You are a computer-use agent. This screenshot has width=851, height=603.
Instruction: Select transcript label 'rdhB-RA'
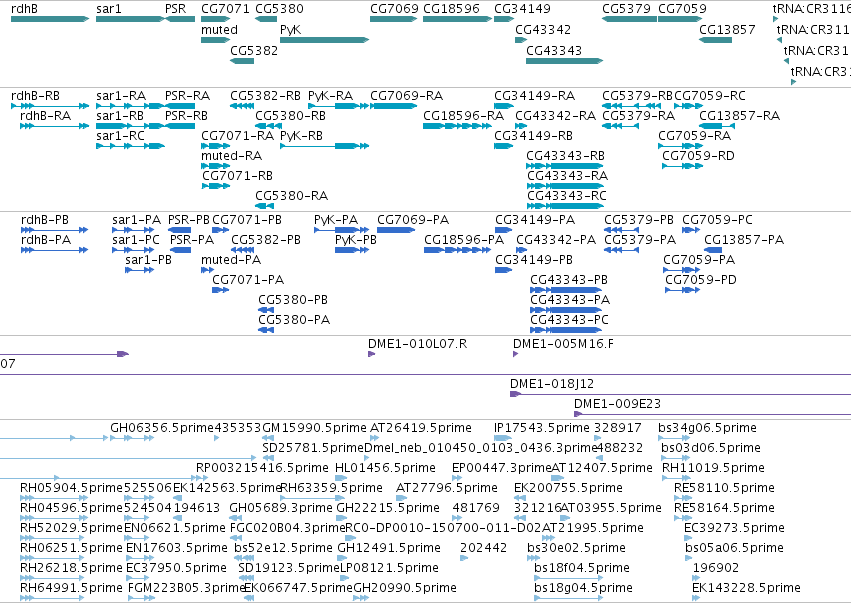tap(46, 116)
